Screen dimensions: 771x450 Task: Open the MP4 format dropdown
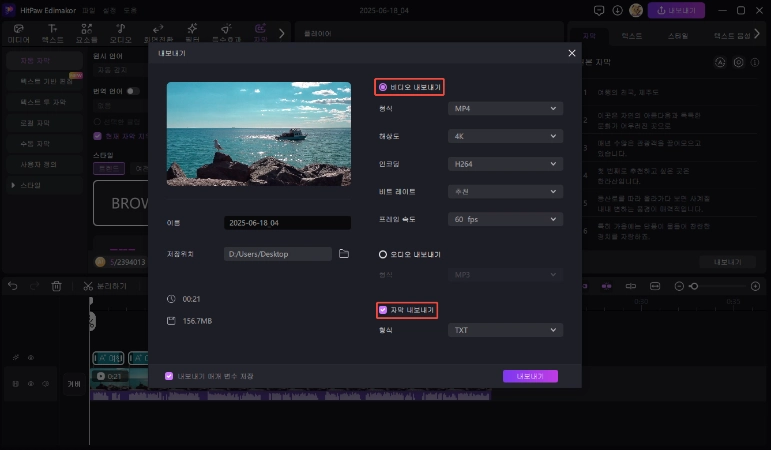505,108
